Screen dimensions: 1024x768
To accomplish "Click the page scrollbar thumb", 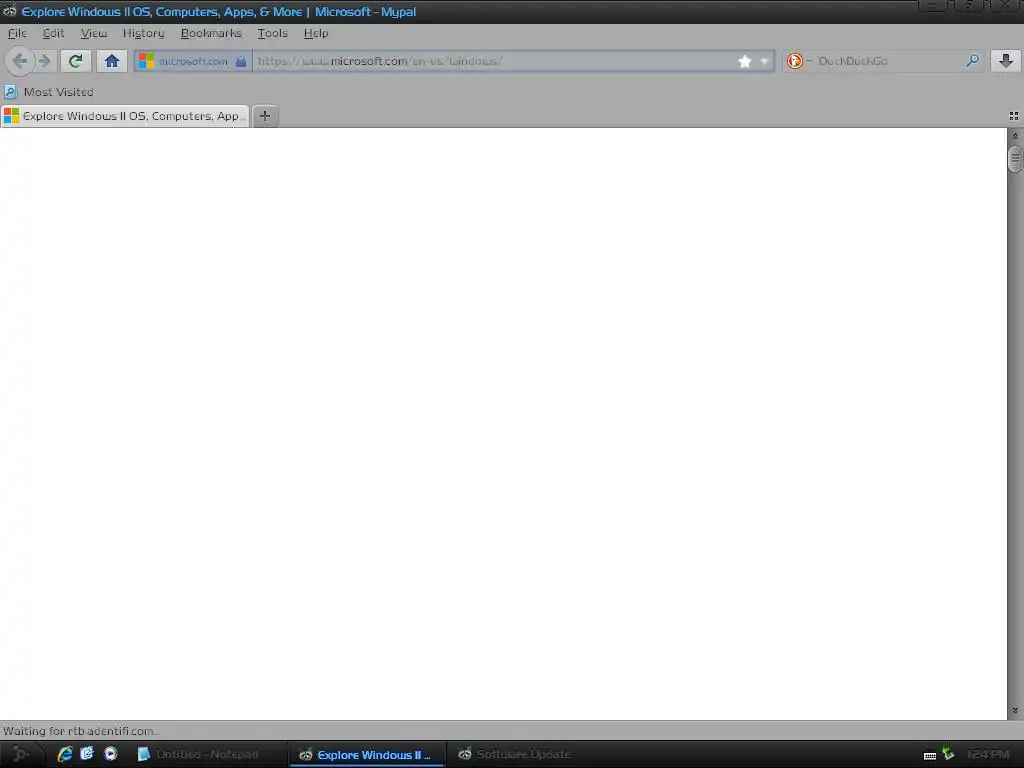I will (x=1015, y=159).
